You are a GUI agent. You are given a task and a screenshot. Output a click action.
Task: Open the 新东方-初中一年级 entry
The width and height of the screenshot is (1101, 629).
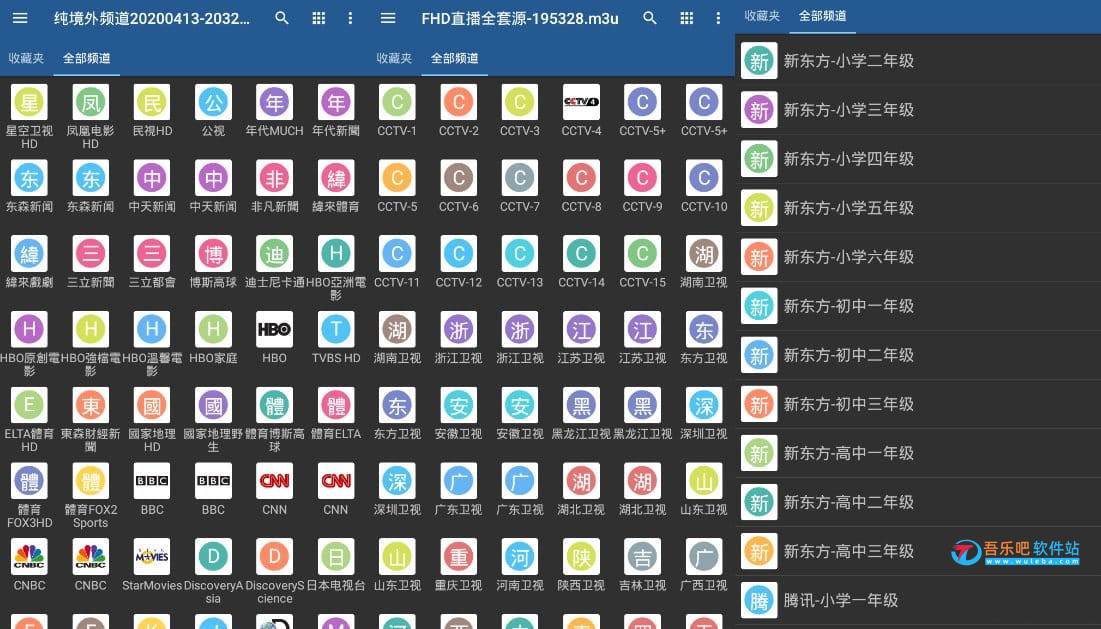click(918, 306)
